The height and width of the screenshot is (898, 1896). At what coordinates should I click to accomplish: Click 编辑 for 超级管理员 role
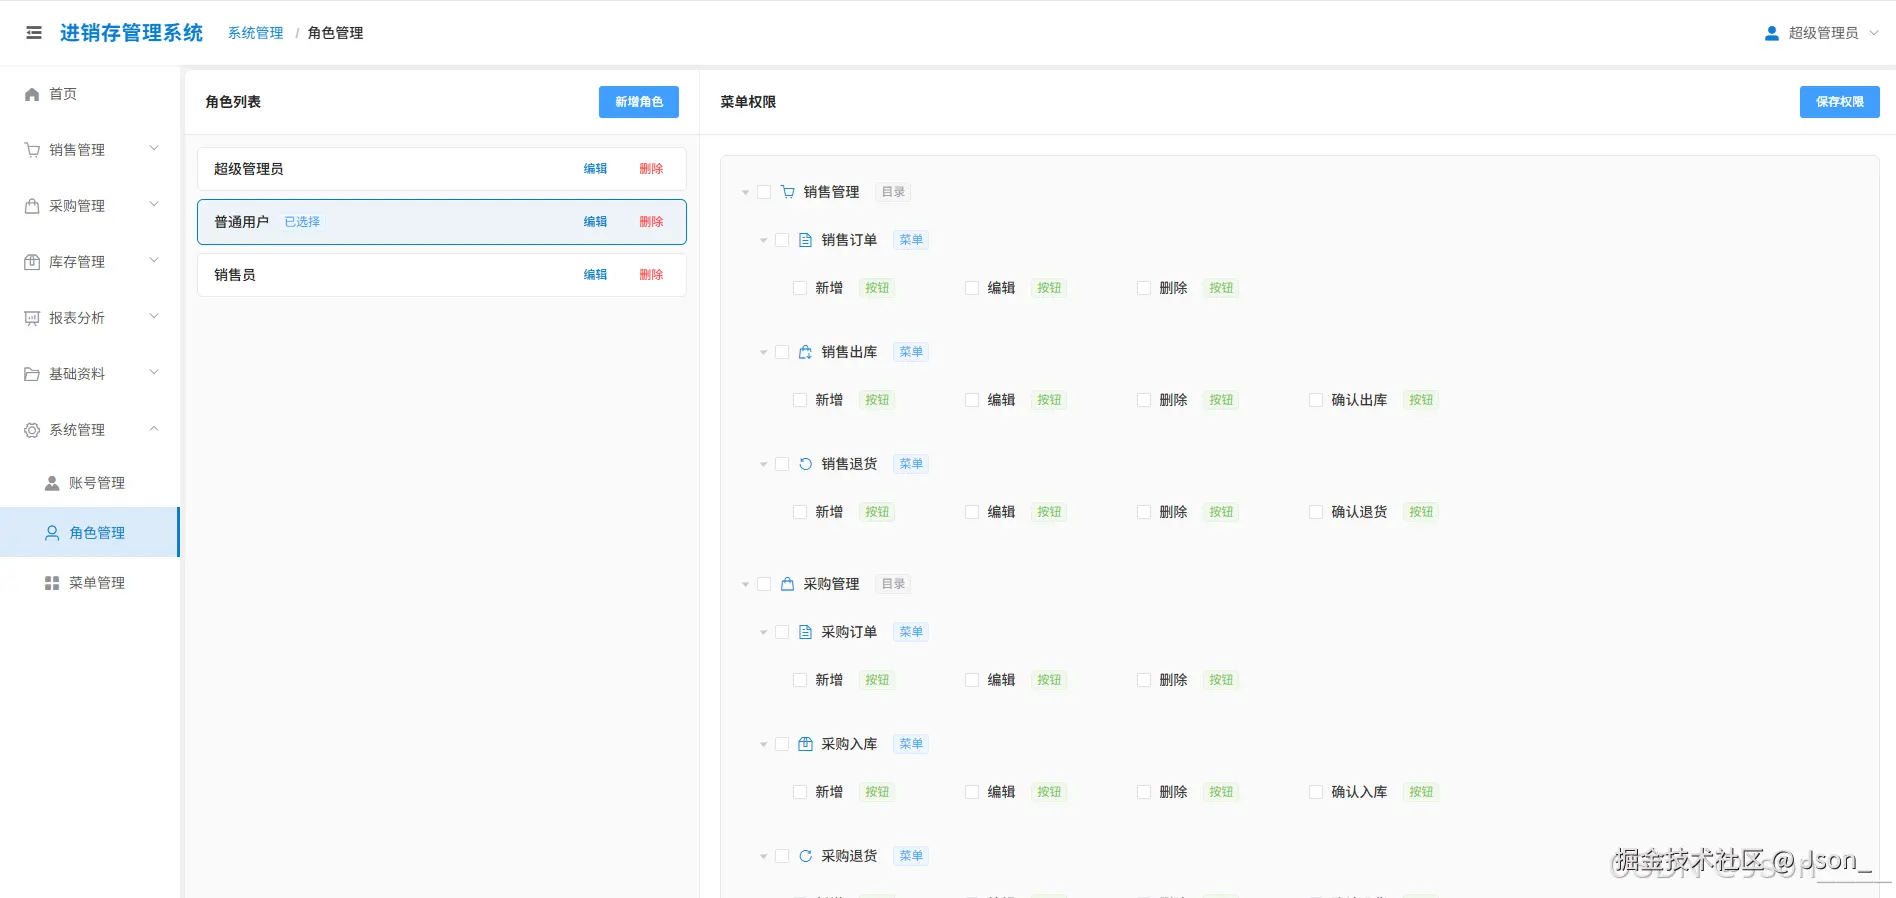[595, 169]
